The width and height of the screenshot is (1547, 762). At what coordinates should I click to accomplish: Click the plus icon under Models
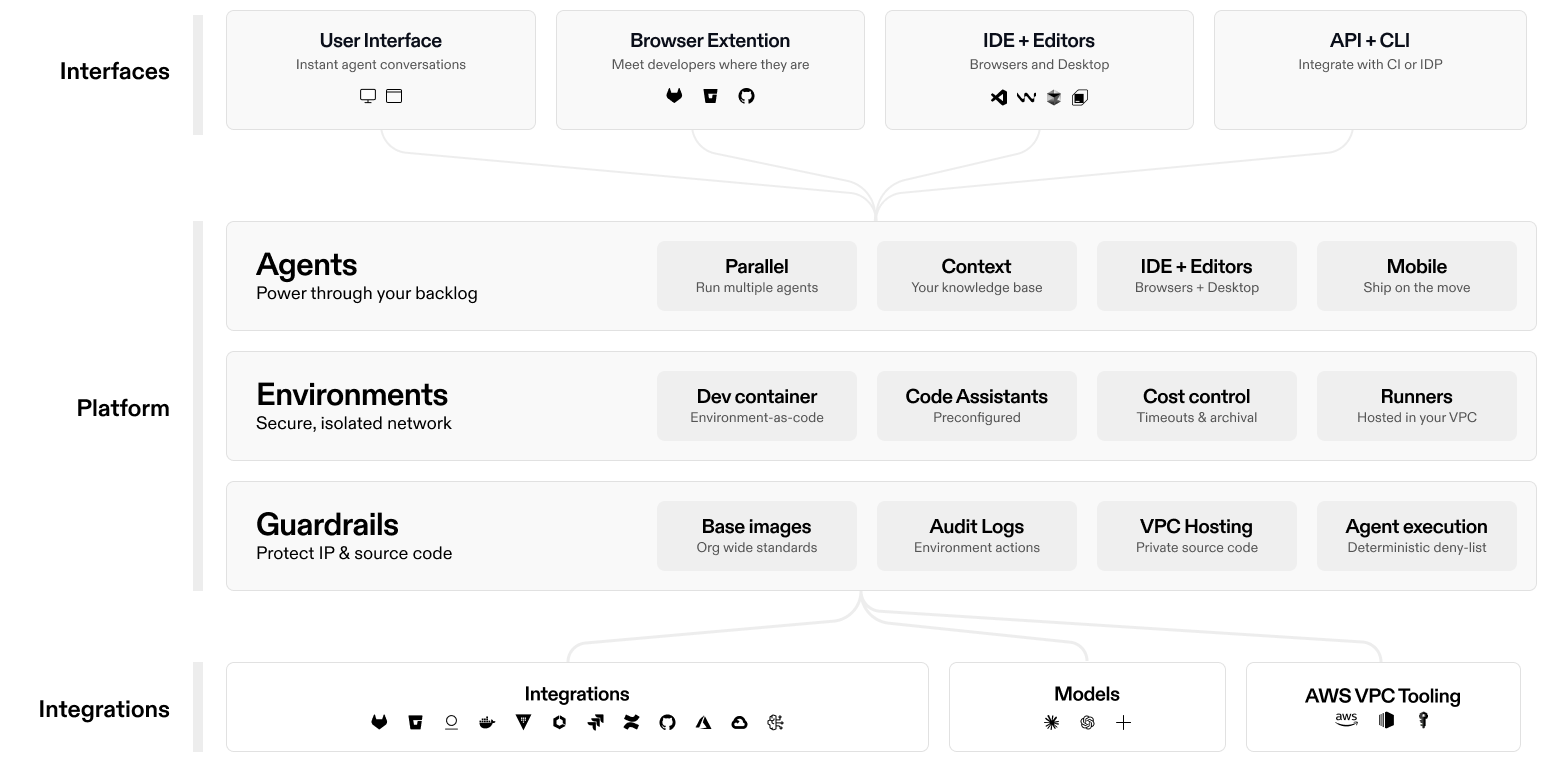point(1123,722)
